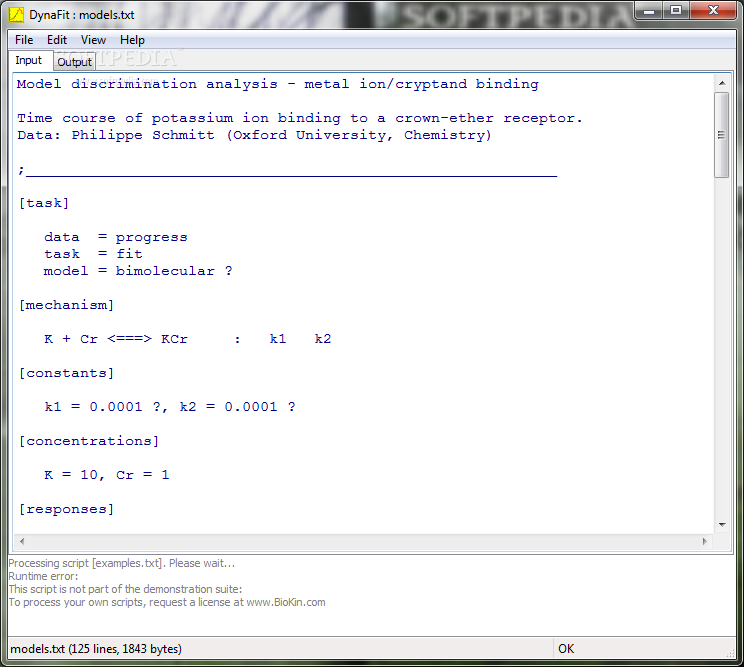744x667 pixels.
Task: Open the Help menu
Action: [132, 40]
